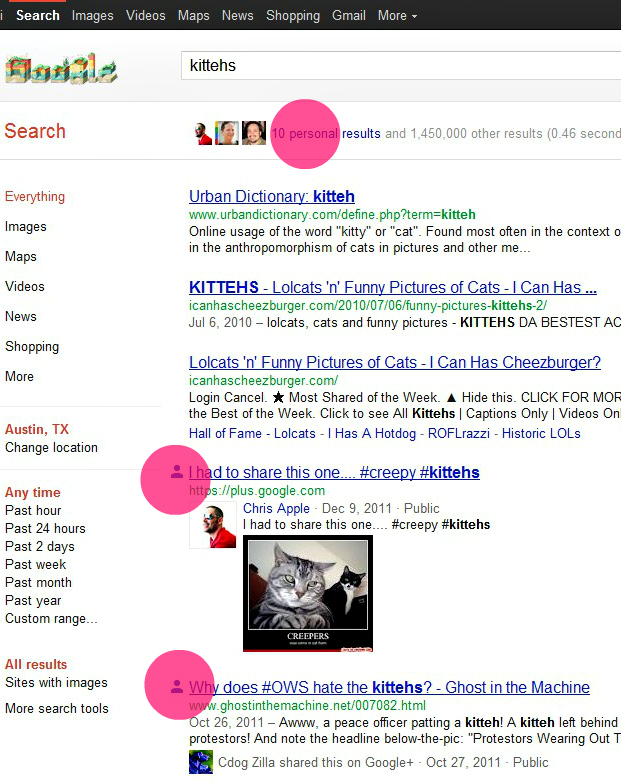Click the urbandictionary.com green URL text

tap(332, 215)
